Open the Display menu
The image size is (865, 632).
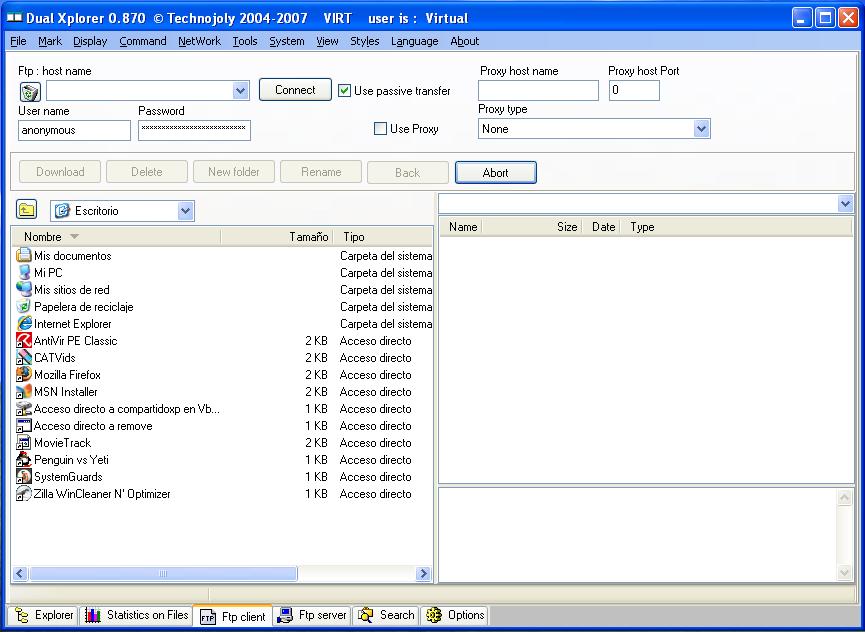tap(90, 41)
